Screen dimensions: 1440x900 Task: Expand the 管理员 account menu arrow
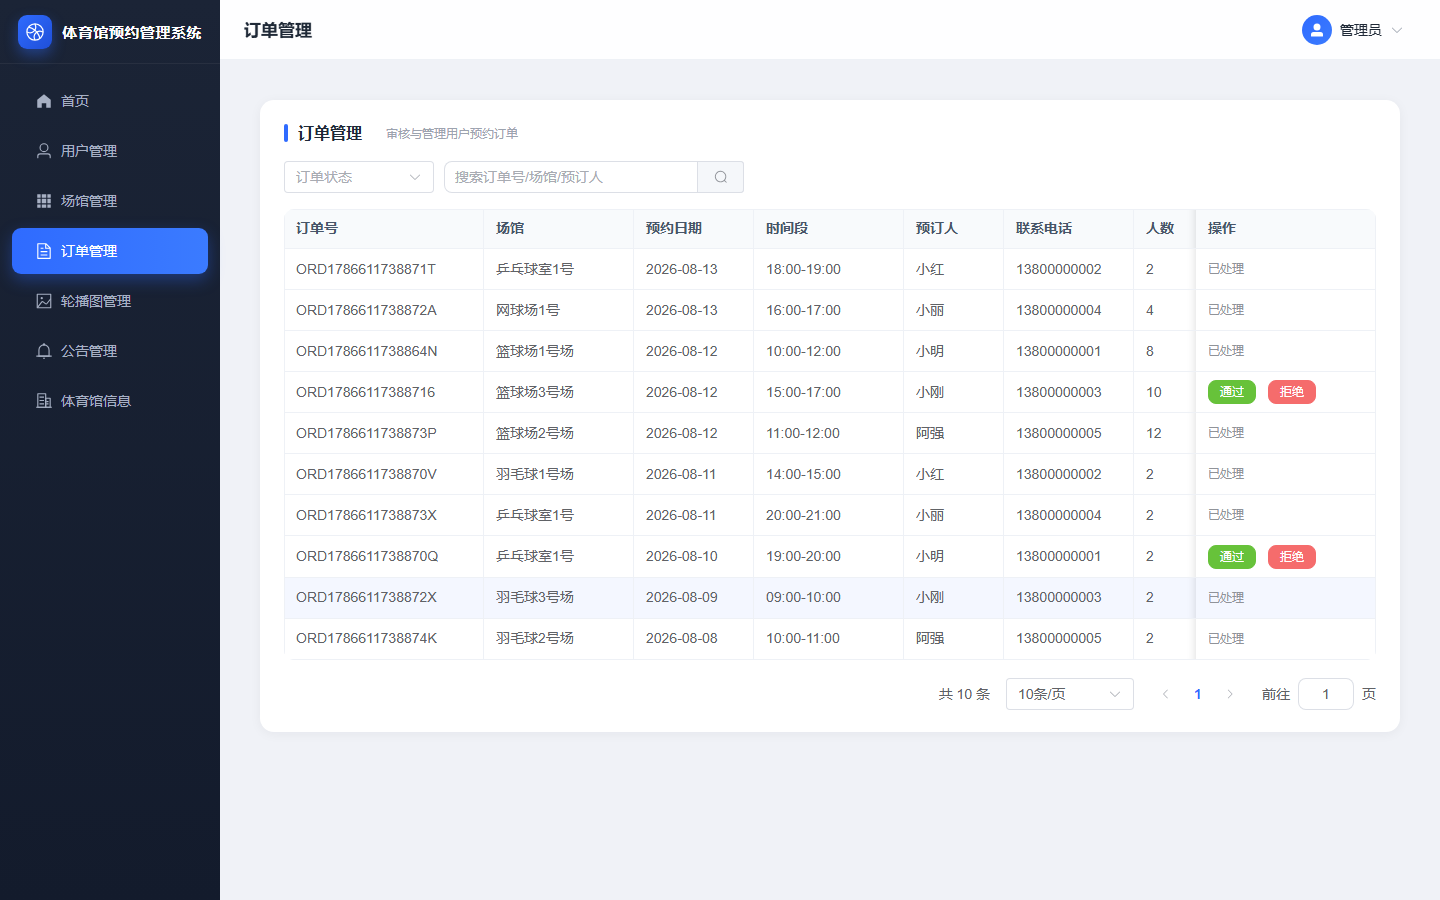(x=1397, y=30)
